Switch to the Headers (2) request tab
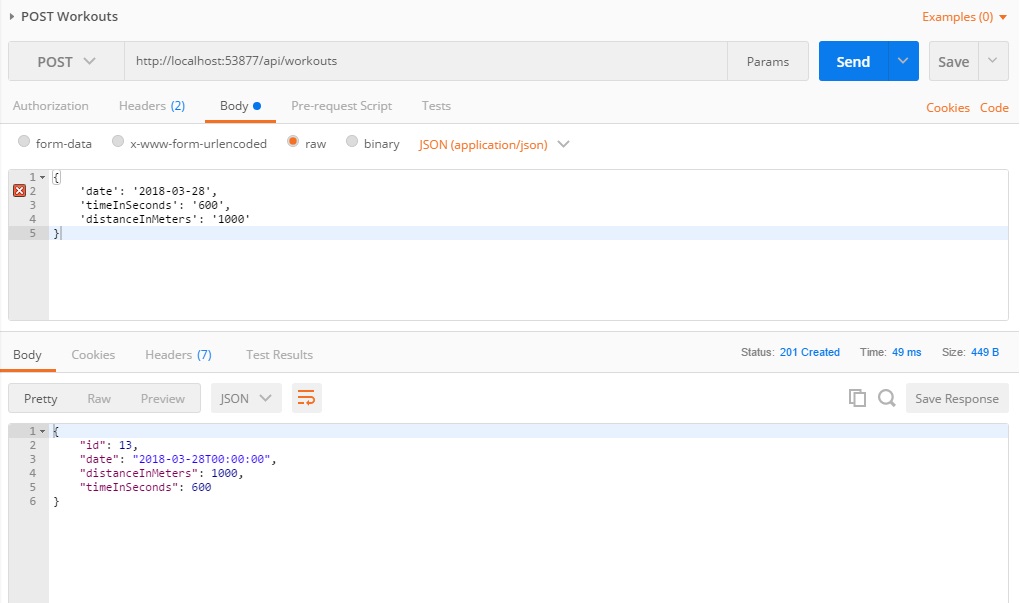 pyautogui.click(x=151, y=106)
